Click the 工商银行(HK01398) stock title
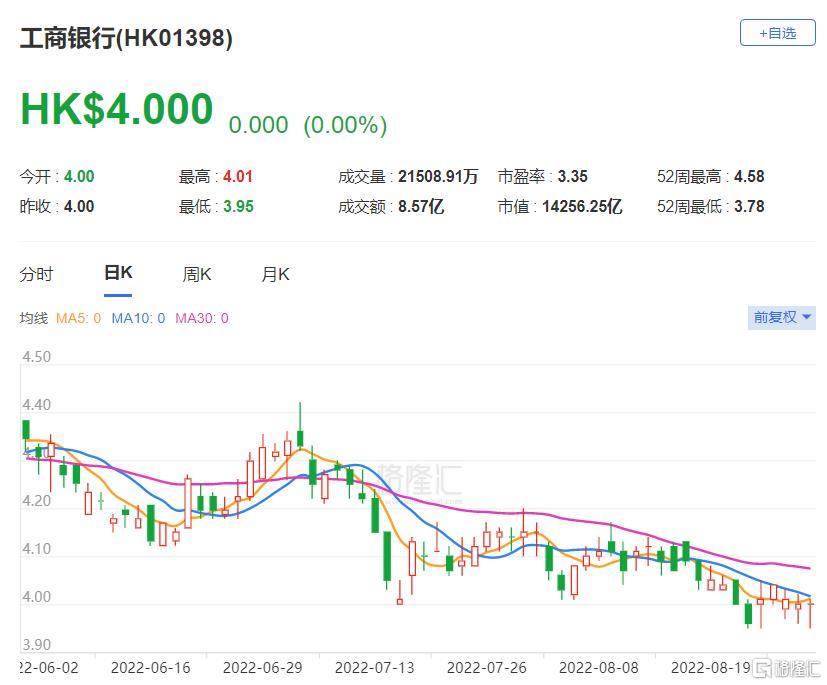The height and width of the screenshot is (685, 827). 126,38
